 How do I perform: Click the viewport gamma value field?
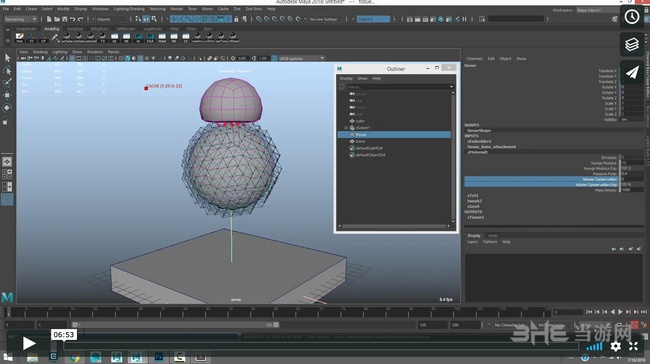click(x=263, y=58)
